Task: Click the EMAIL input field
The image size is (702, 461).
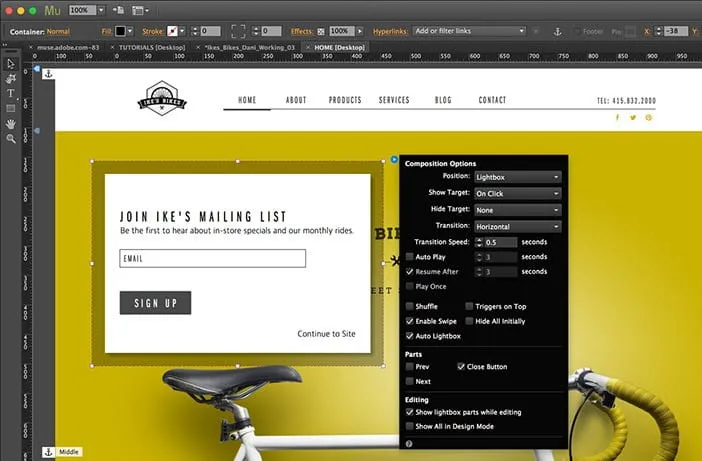Action: coord(213,259)
